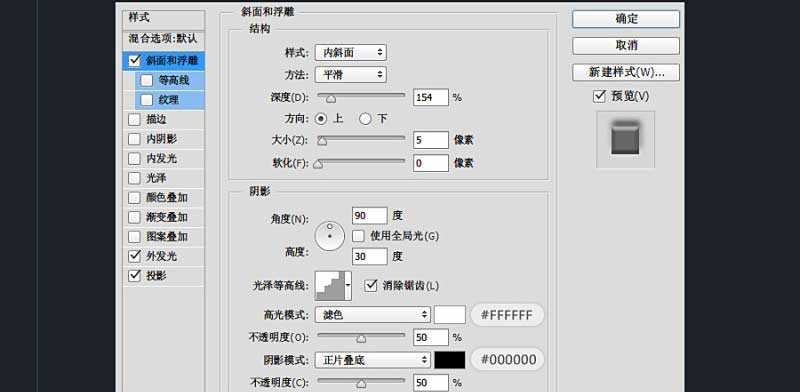Click the 角度 field showing 90

369,215
